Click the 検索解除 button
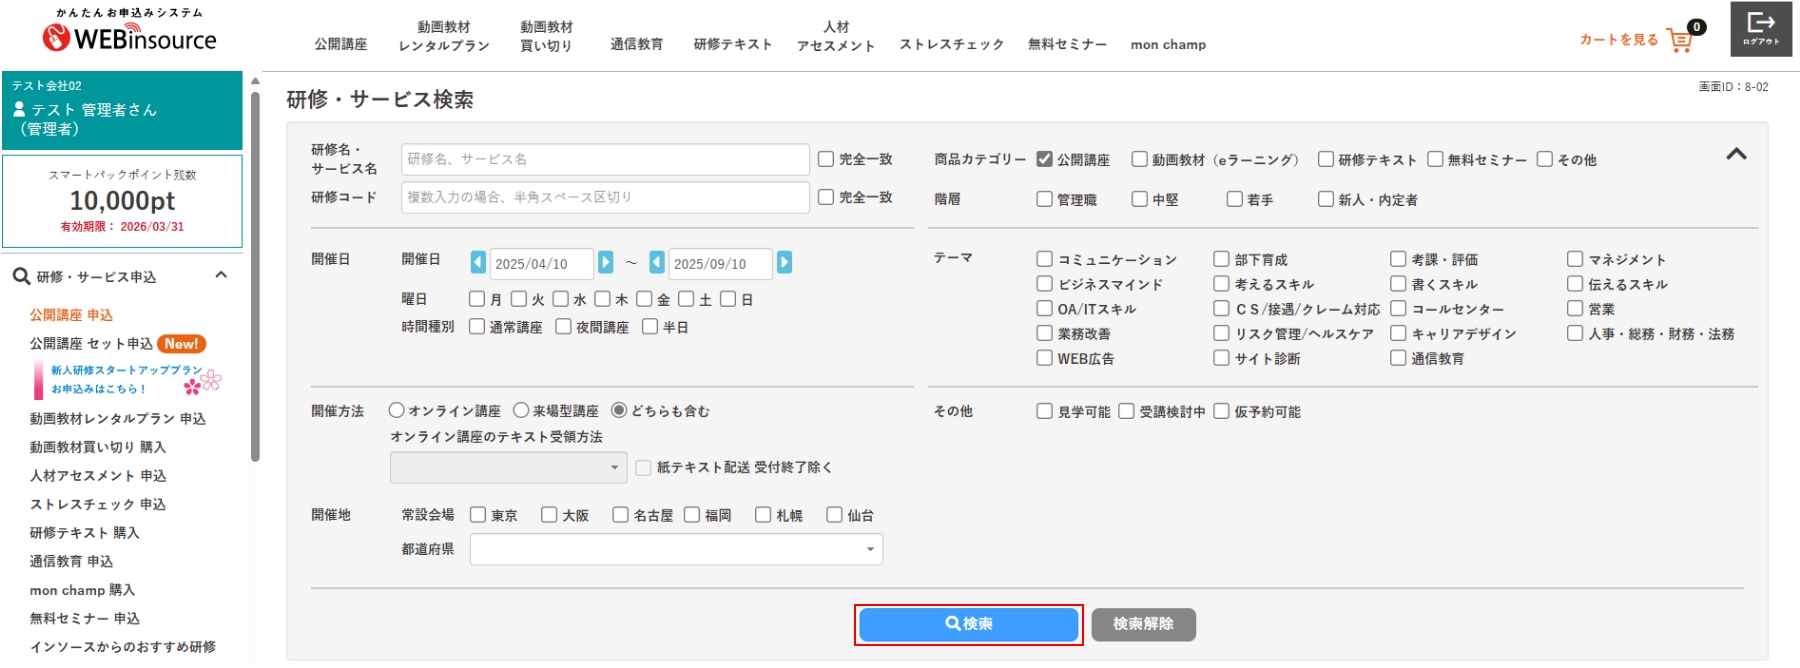The image size is (1800, 668). tap(1143, 624)
